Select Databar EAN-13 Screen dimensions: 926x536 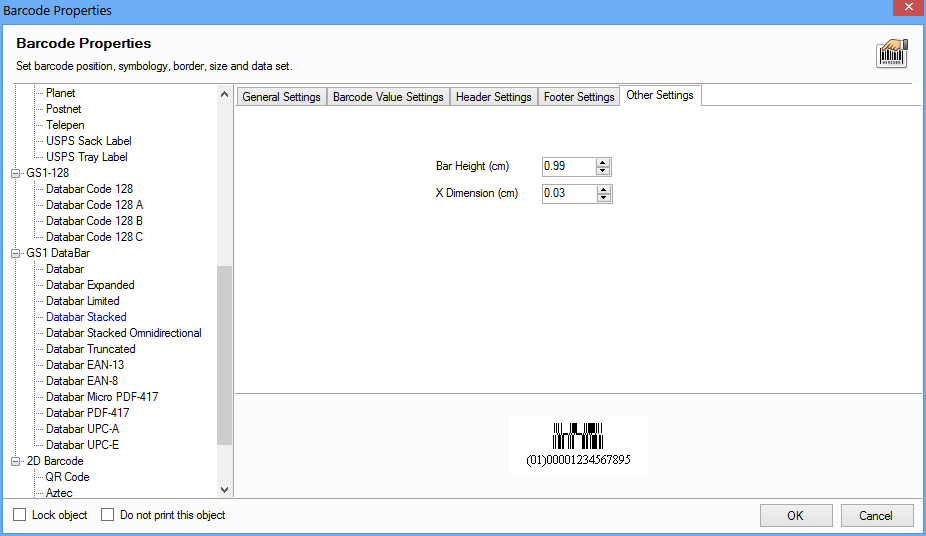85,364
